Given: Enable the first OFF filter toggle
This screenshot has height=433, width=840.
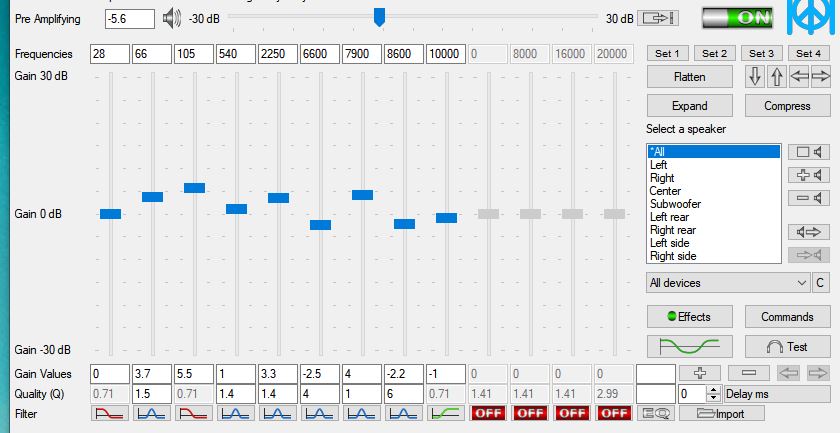Looking at the screenshot, I should pos(488,412).
